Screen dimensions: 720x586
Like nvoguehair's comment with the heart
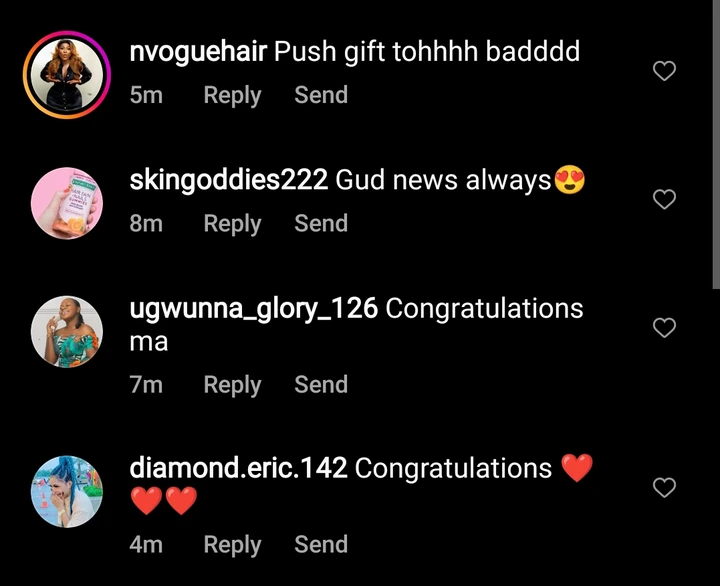coord(664,71)
